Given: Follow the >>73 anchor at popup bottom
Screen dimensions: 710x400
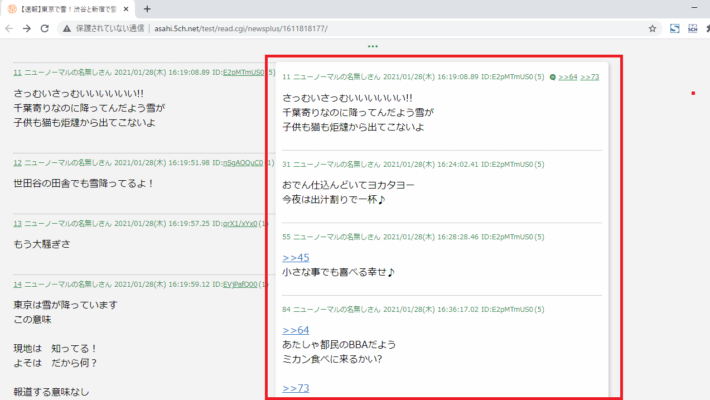Looking at the screenshot, I should (x=296, y=388).
